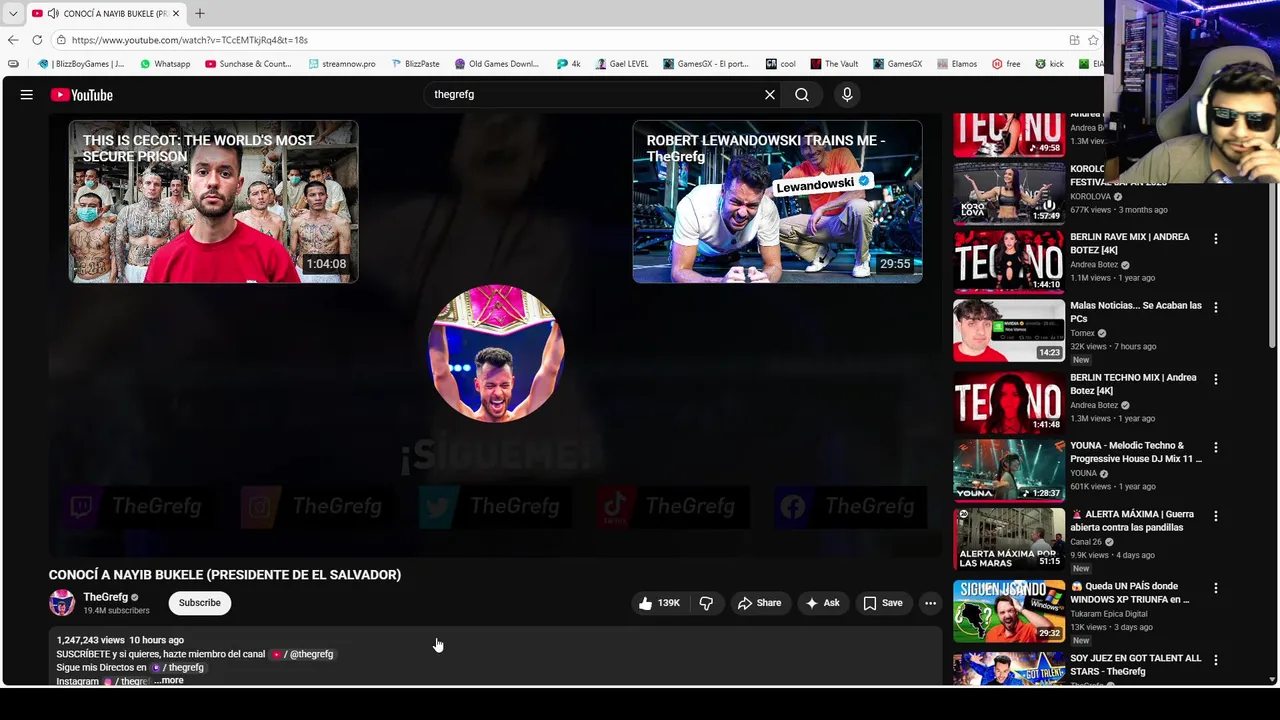Viewport: 1280px width, 720px height.
Task: Open options for Malas Noticias video
Action: (x=1216, y=308)
